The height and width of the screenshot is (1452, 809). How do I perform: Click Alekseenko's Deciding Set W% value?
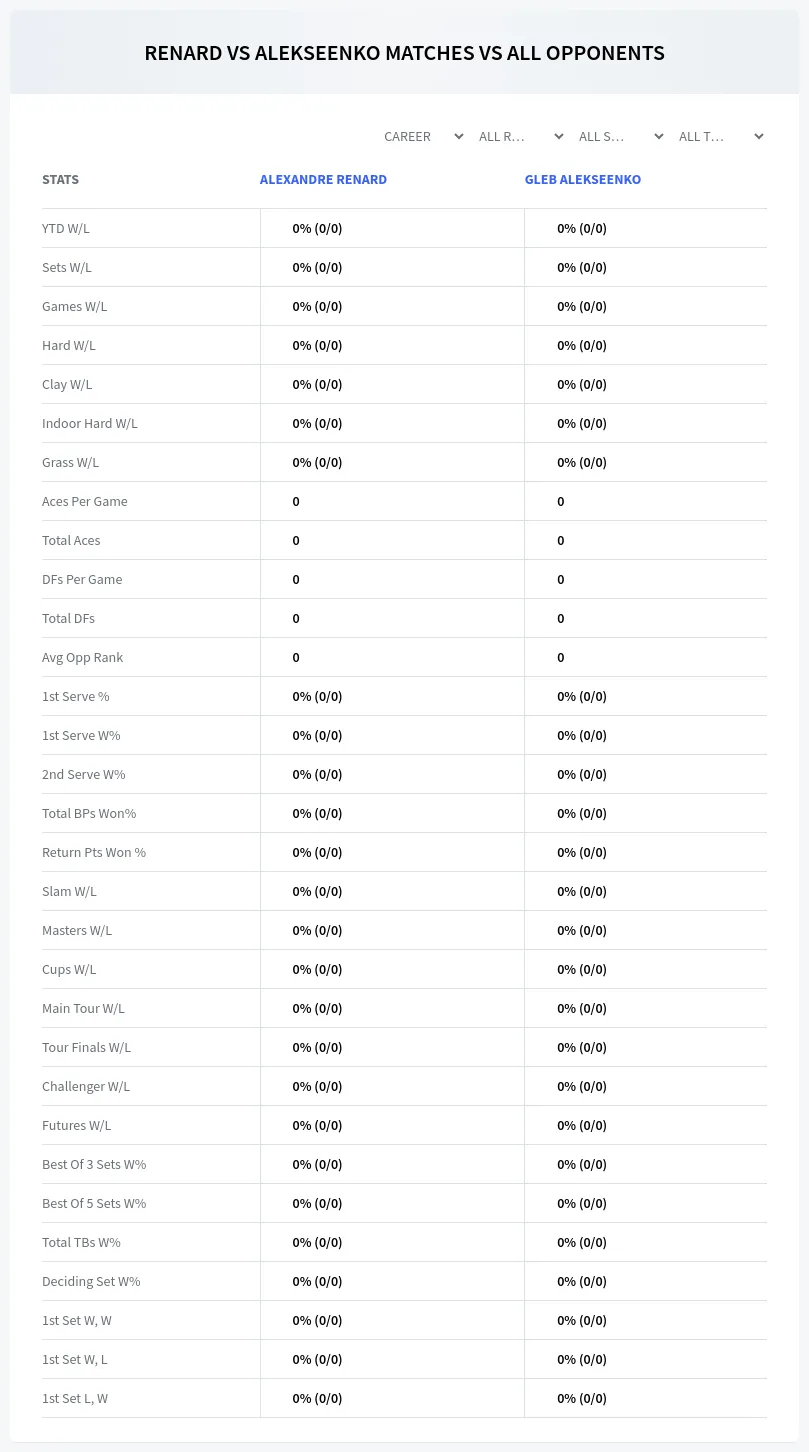(582, 1281)
